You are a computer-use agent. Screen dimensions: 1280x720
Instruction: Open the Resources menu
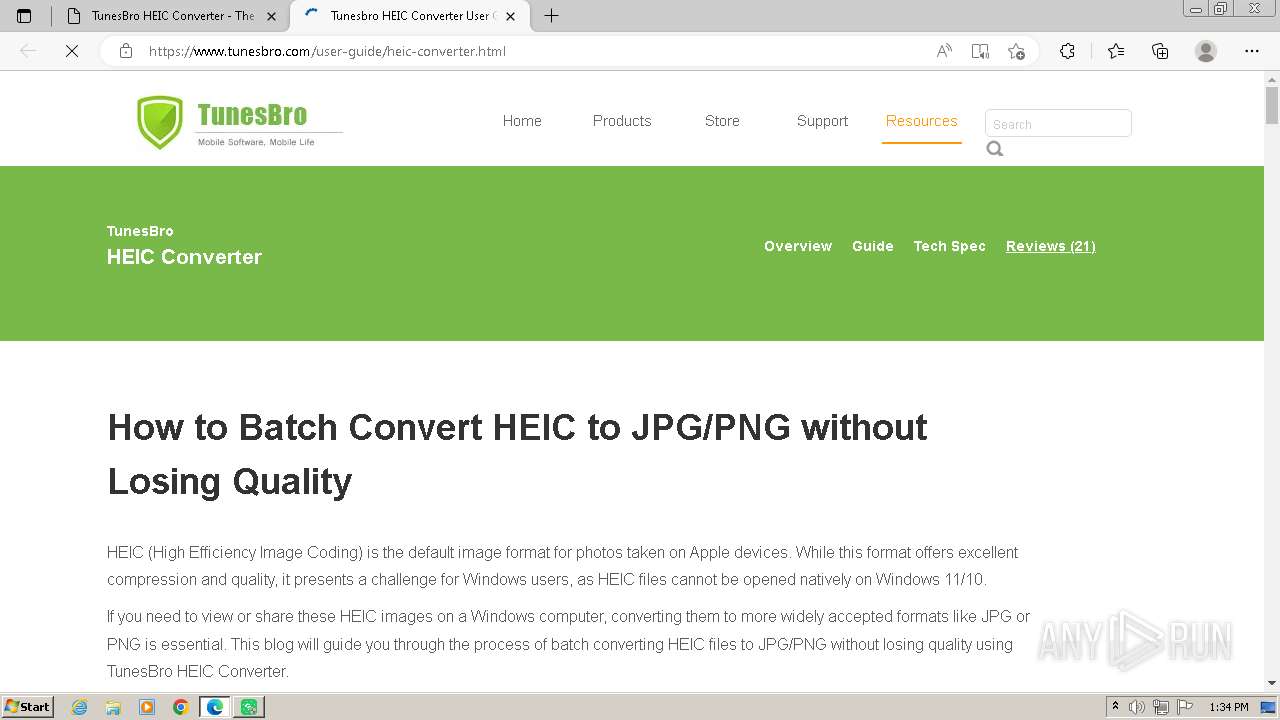click(x=921, y=121)
